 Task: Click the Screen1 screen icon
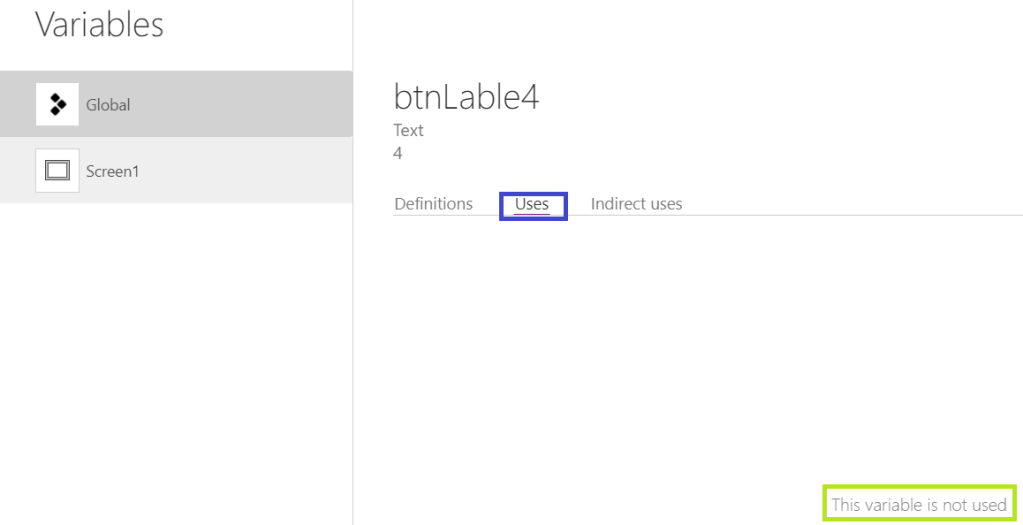pyautogui.click(x=57, y=171)
